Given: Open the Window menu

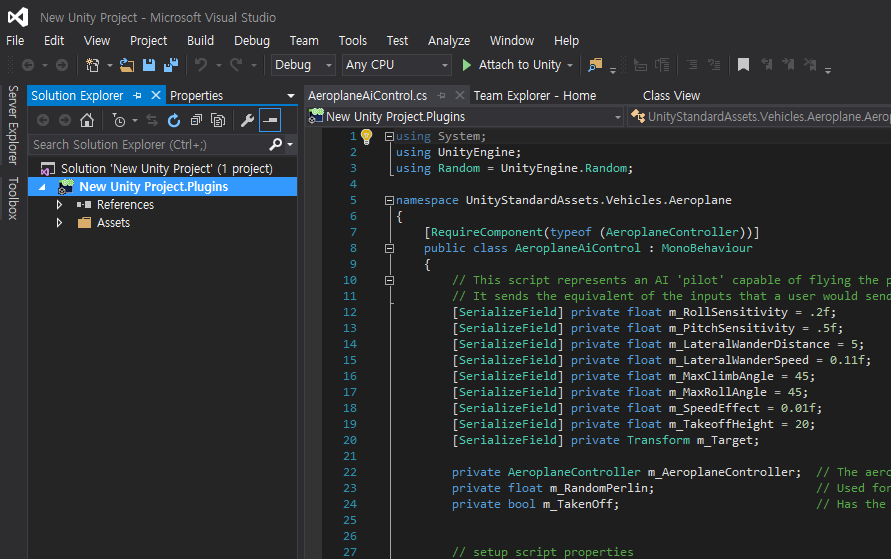Looking at the screenshot, I should pyautogui.click(x=512, y=41).
